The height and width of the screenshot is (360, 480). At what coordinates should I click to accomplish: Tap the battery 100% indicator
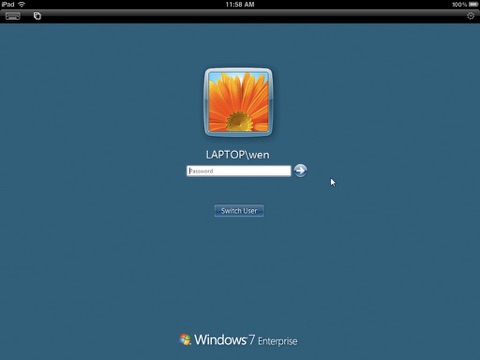click(x=465, y=4)
